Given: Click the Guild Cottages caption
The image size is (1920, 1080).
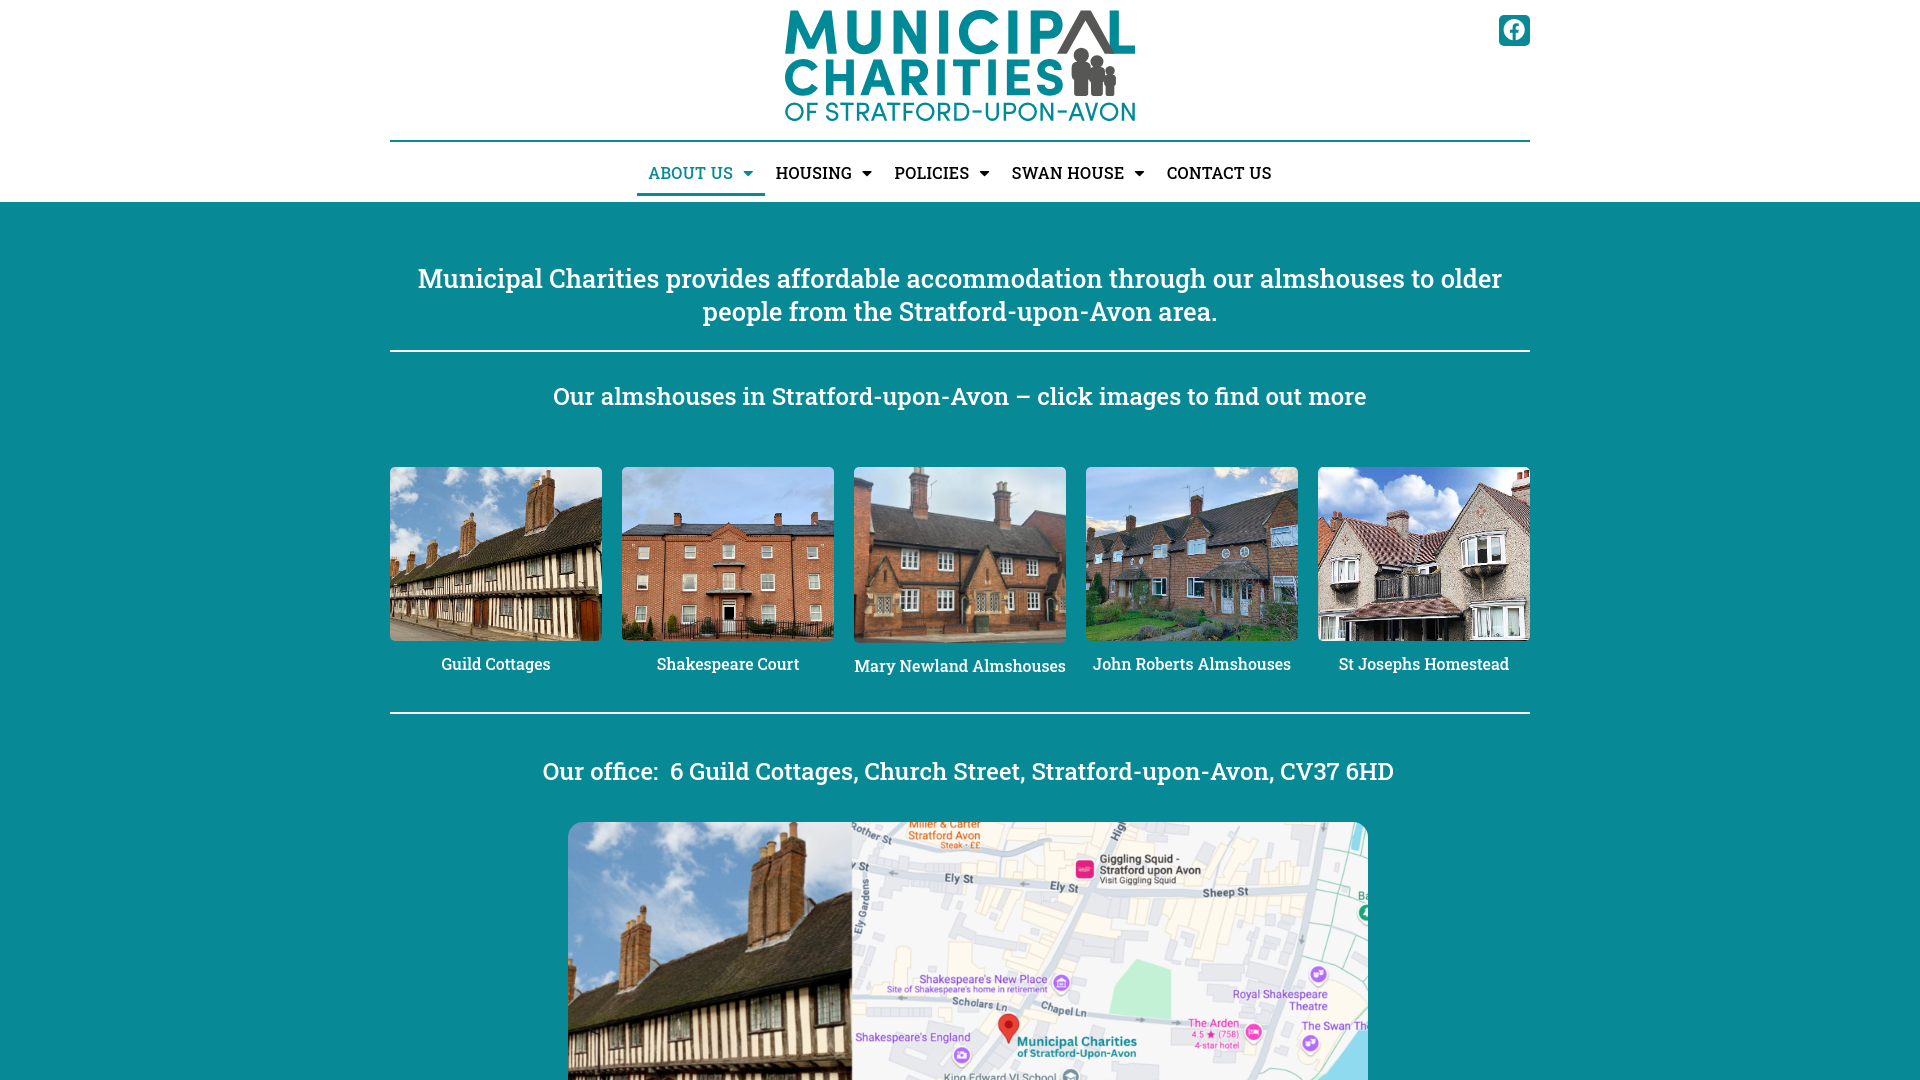Looking at the screenshot, I should 496,664.
